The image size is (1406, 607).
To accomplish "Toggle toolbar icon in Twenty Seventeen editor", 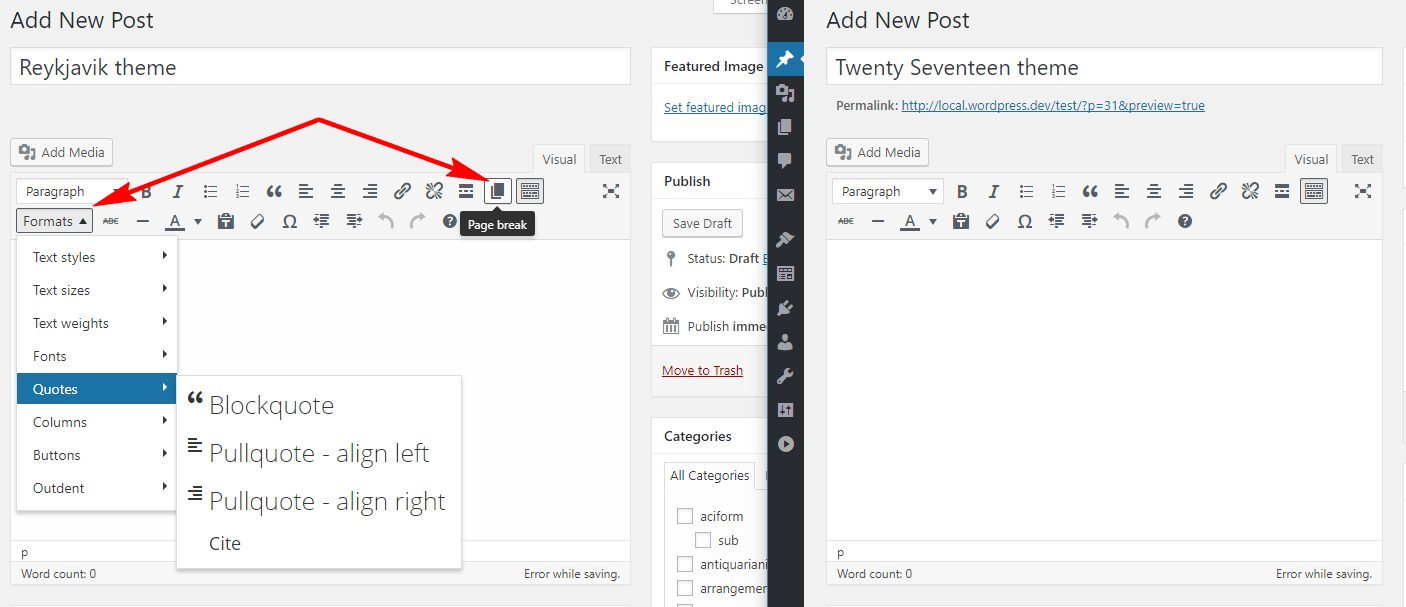I will [x=1314, y=191].
